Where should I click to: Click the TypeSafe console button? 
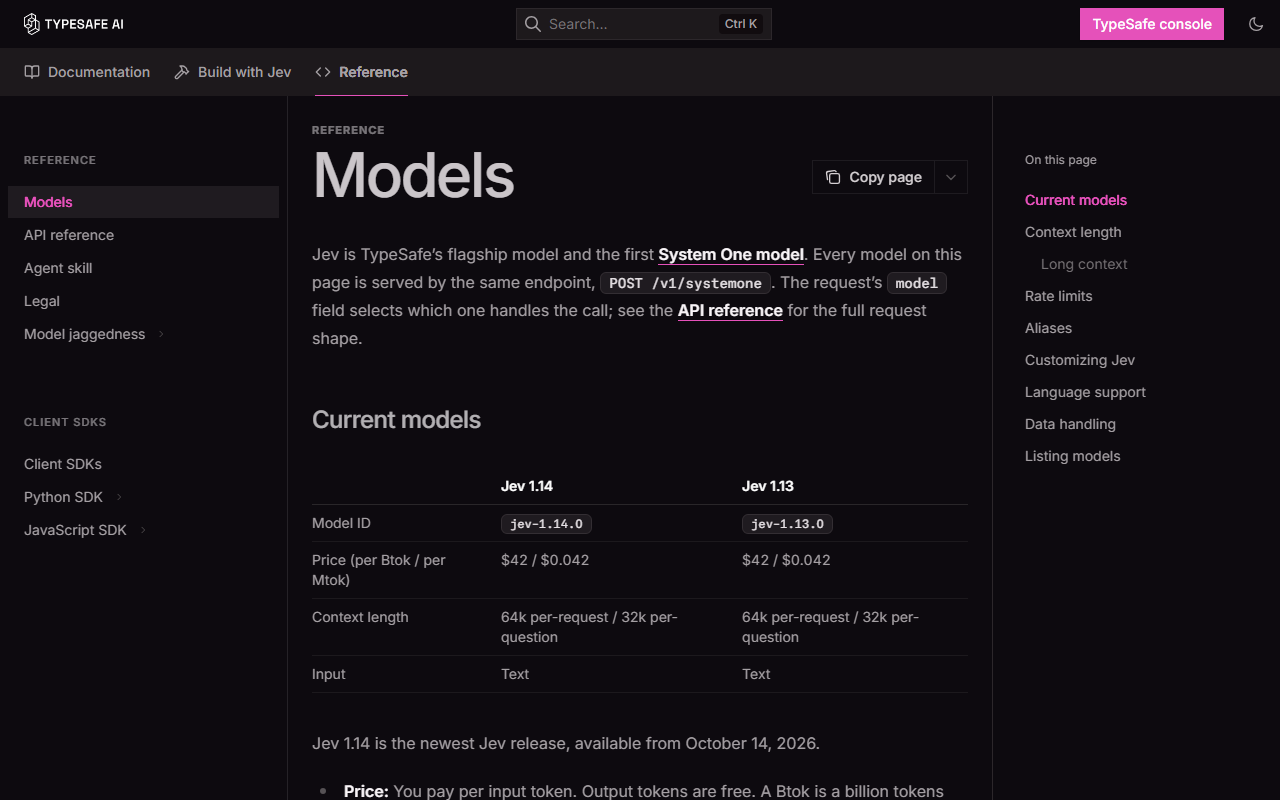click(1152, 24)
